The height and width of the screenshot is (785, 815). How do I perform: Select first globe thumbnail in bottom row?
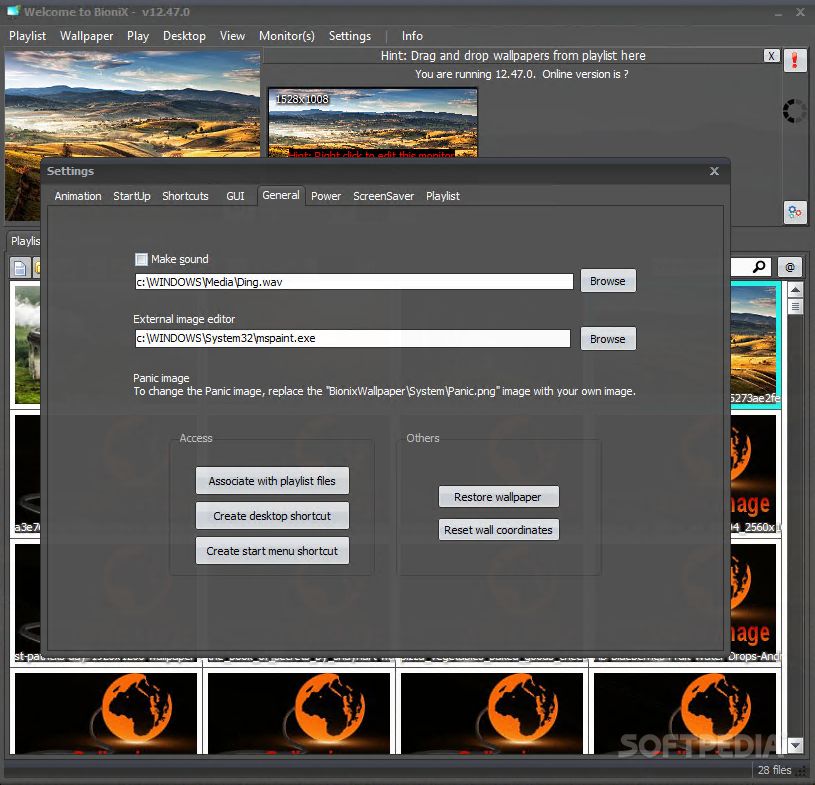(106, 713)
